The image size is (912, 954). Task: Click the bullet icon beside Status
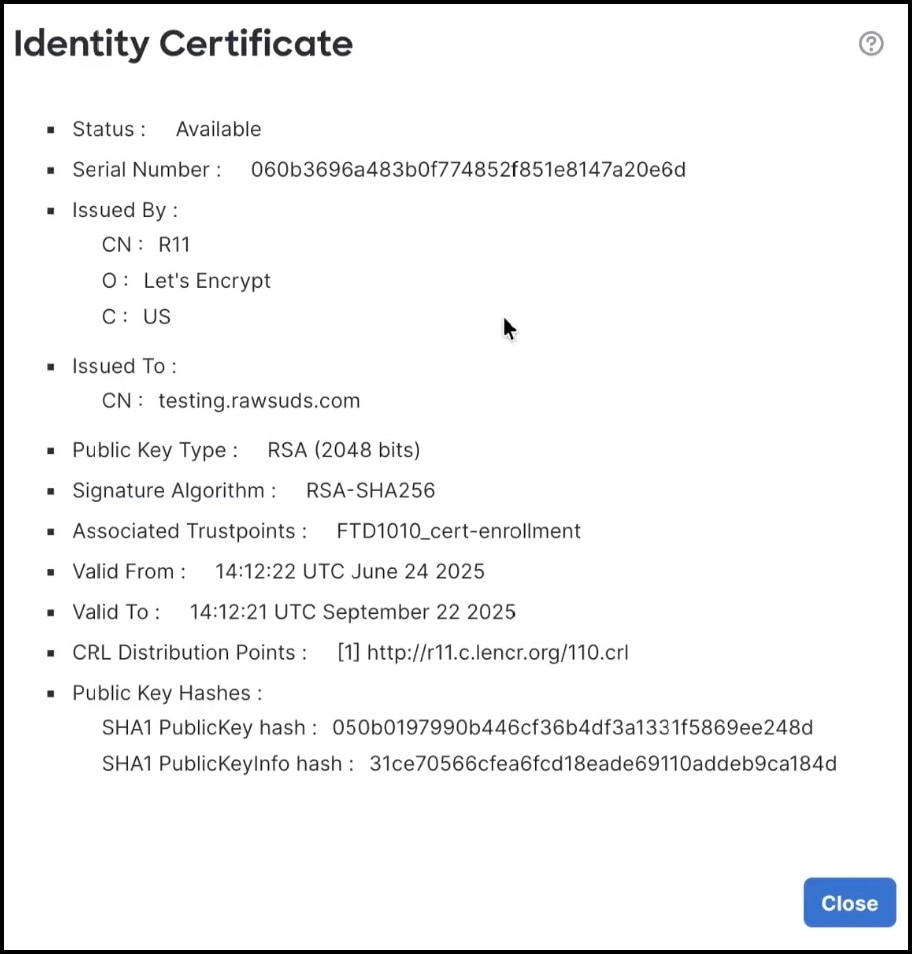point(52,129)
